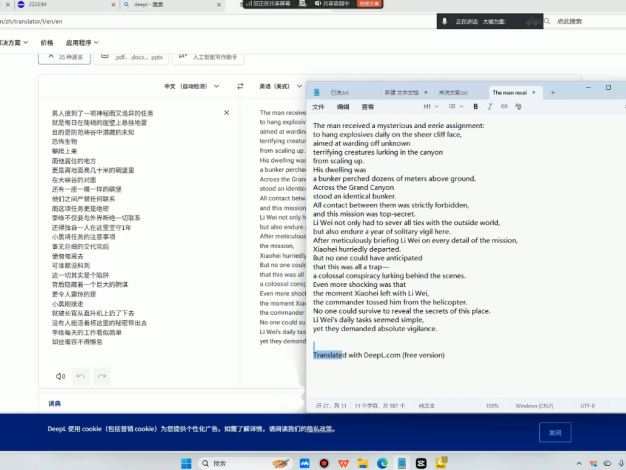Open the red record app in taskbar
The width and height of the screenshot is (626, 470).
coord(324,463)
